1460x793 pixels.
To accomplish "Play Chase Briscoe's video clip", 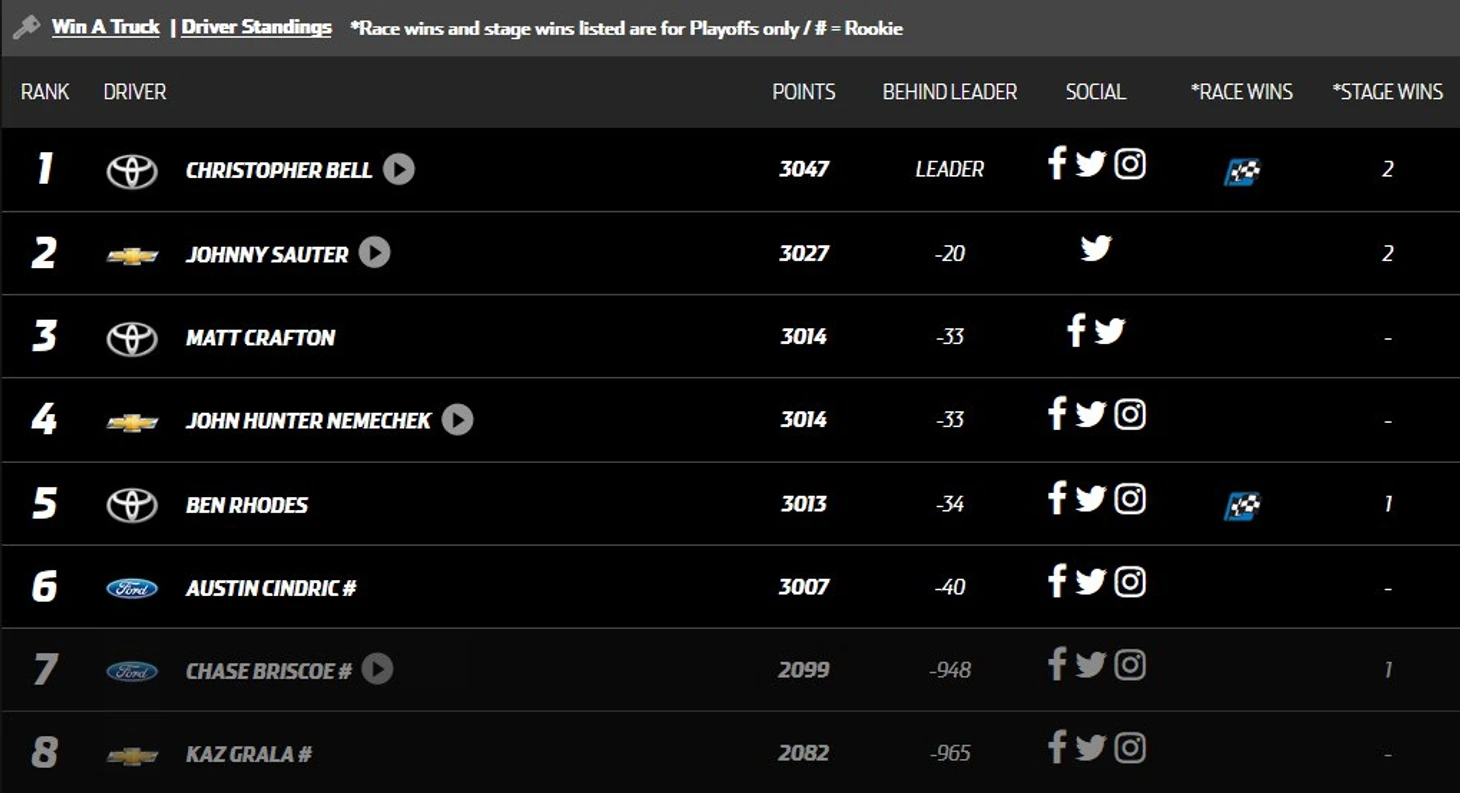I will 377,668.
